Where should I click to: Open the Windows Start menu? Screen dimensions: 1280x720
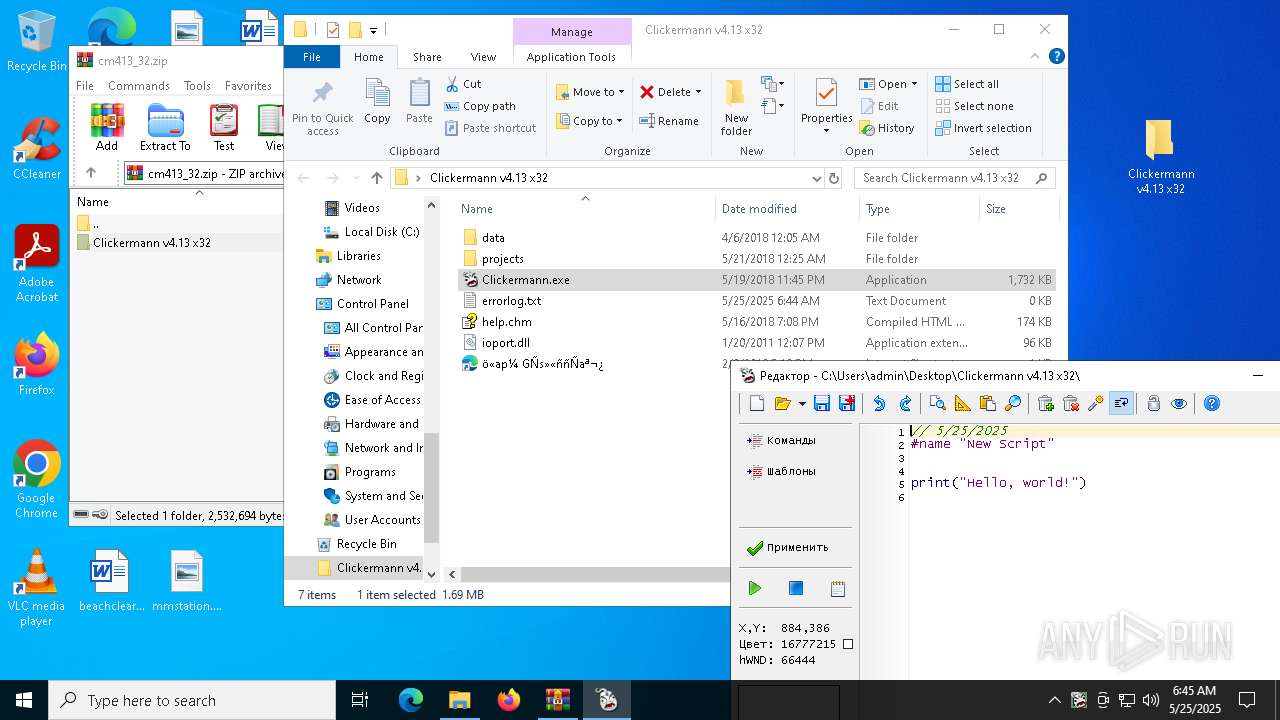tap(24, 700)
